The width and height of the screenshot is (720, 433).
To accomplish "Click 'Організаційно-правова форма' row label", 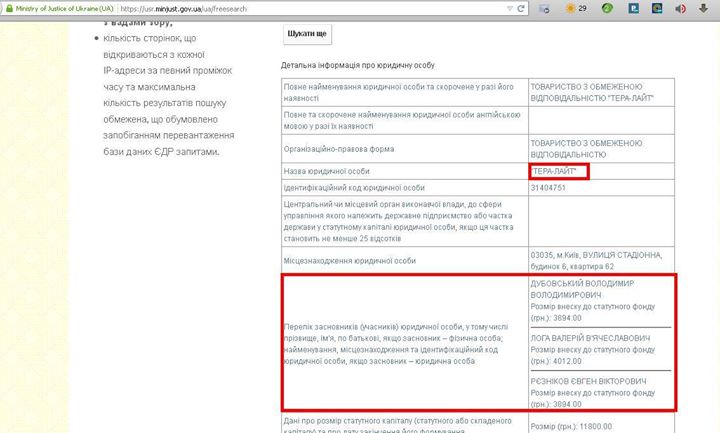I will click(x=339, y=149).
